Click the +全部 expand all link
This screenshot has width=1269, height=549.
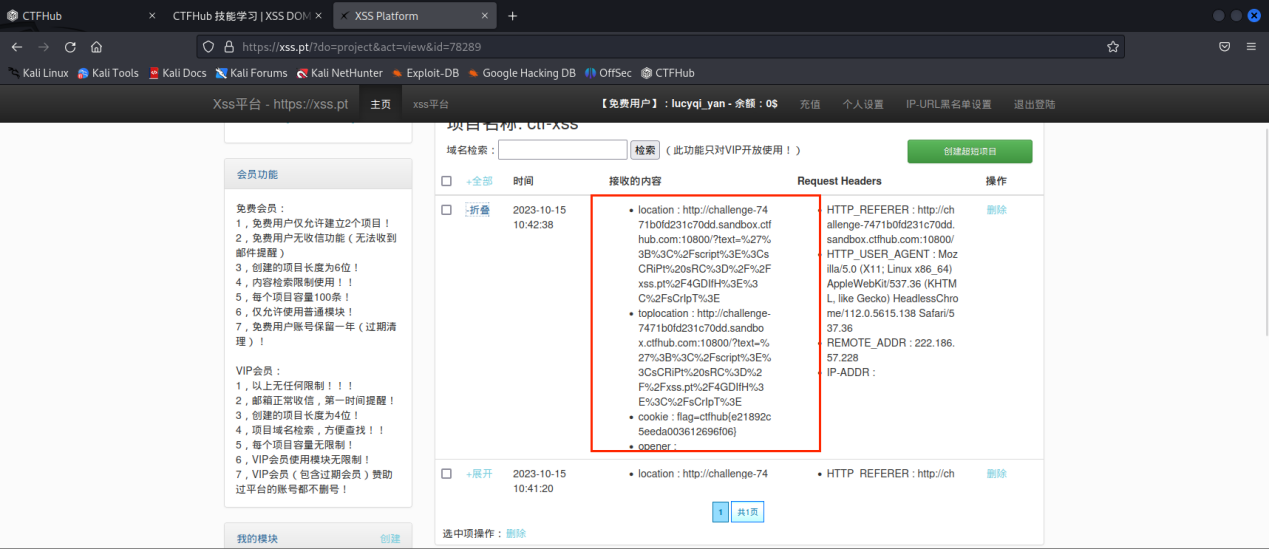[x=479, y=181]
